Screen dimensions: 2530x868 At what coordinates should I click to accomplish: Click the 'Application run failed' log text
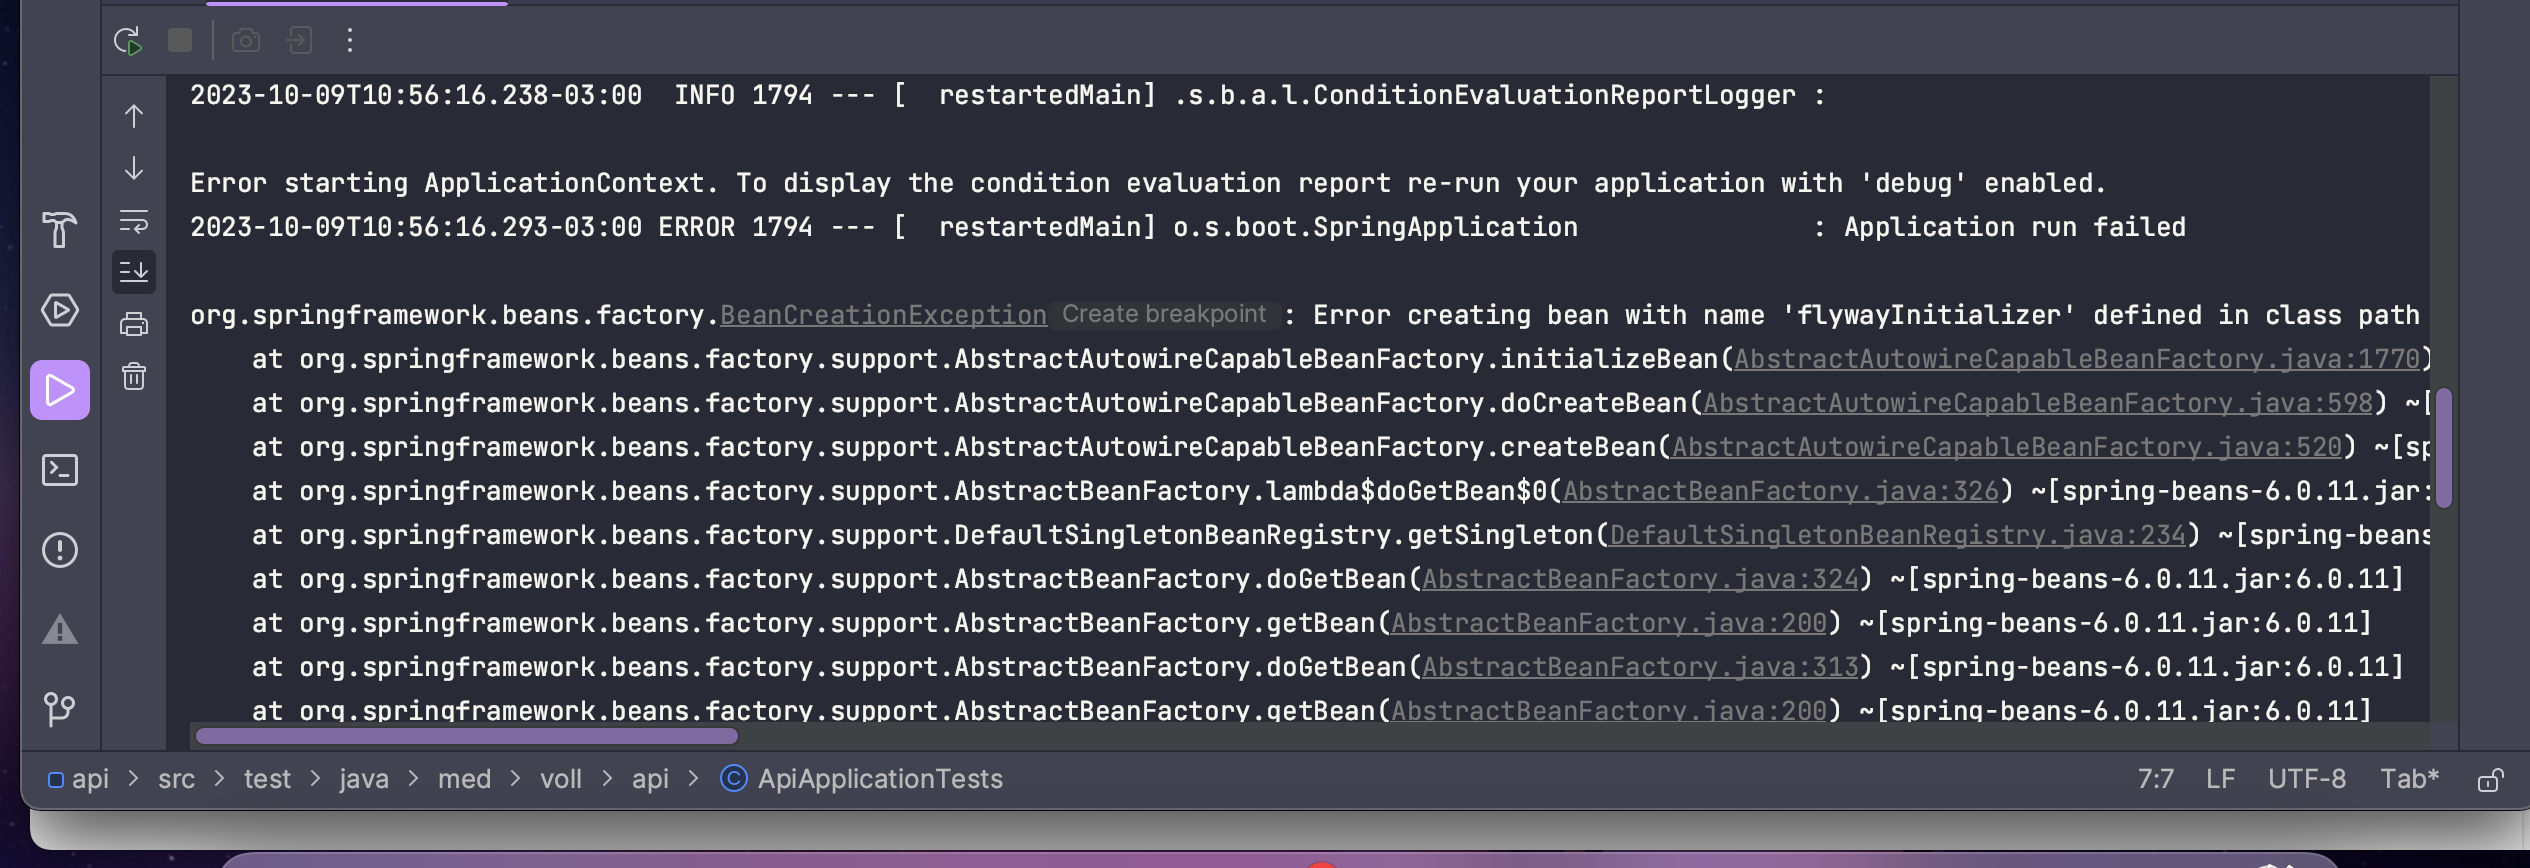coord(2014,227)
